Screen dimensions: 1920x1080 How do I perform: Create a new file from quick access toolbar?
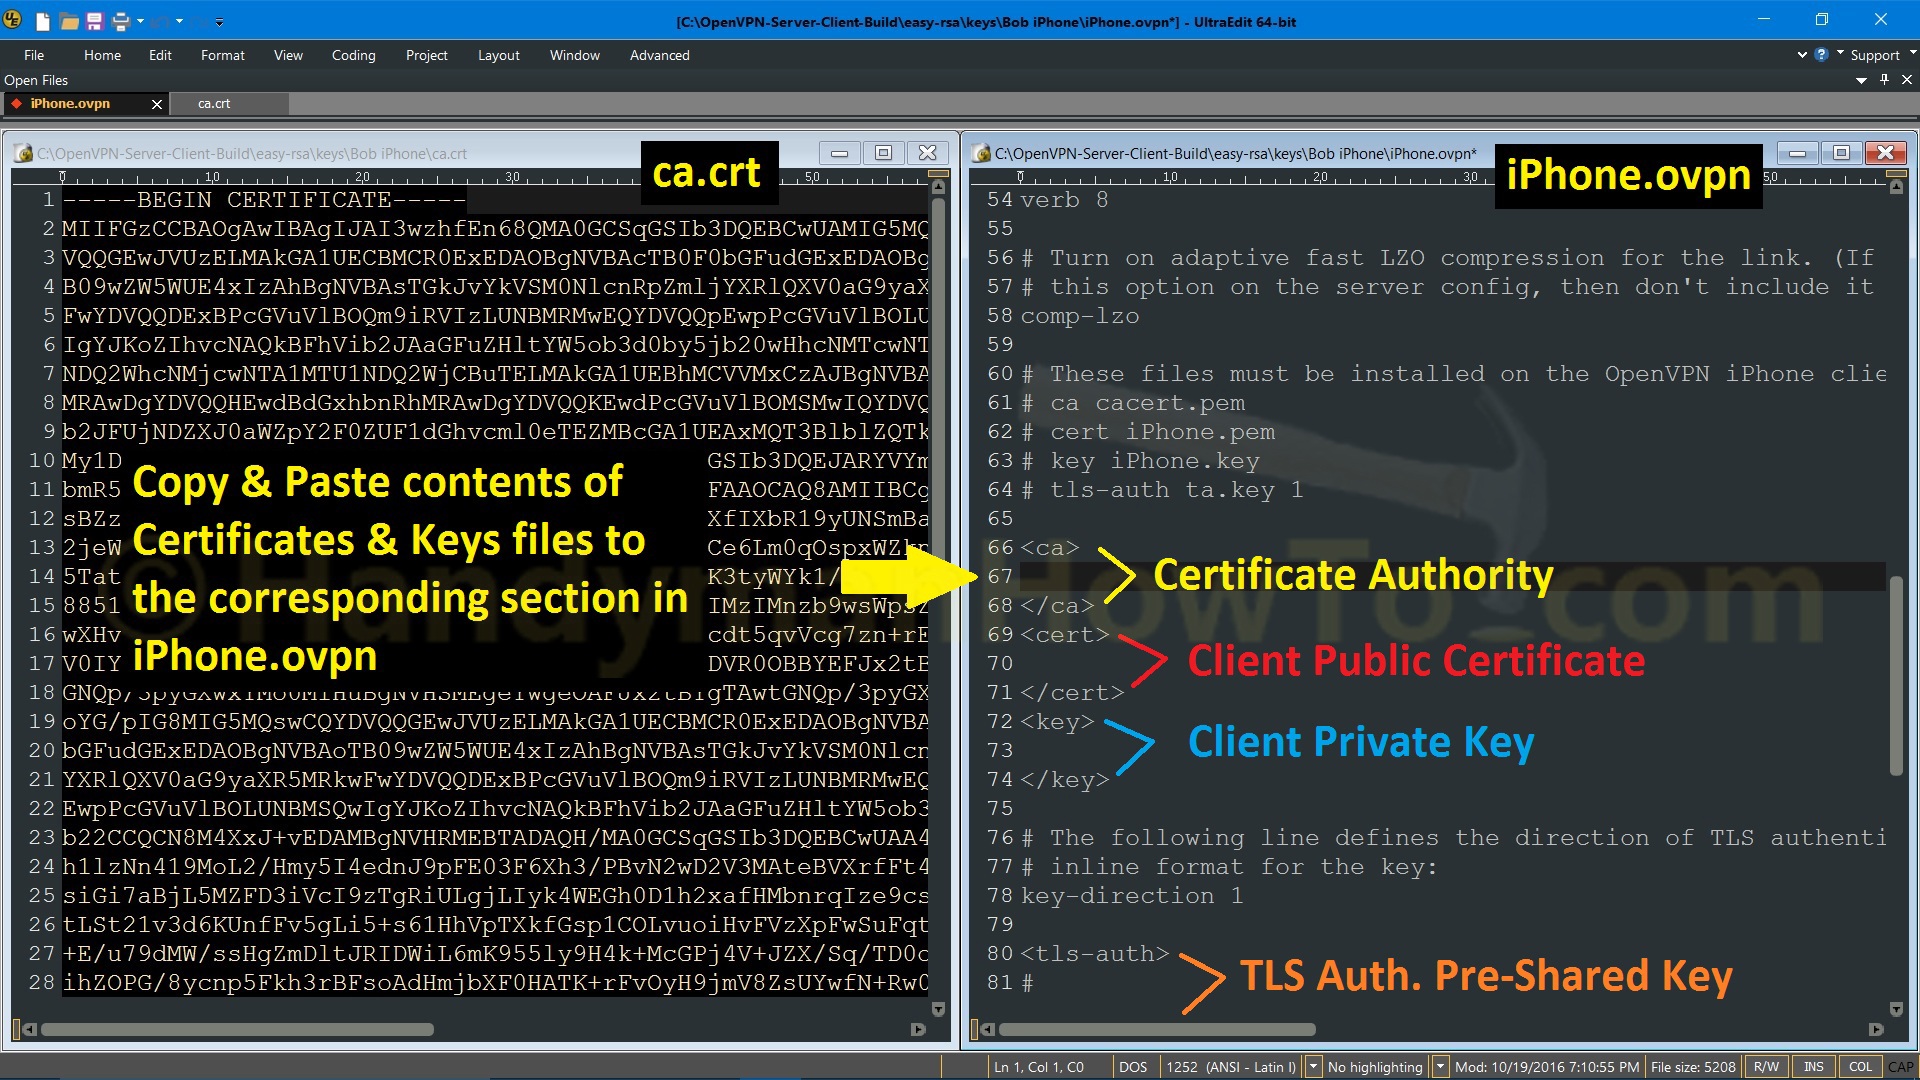43,21
